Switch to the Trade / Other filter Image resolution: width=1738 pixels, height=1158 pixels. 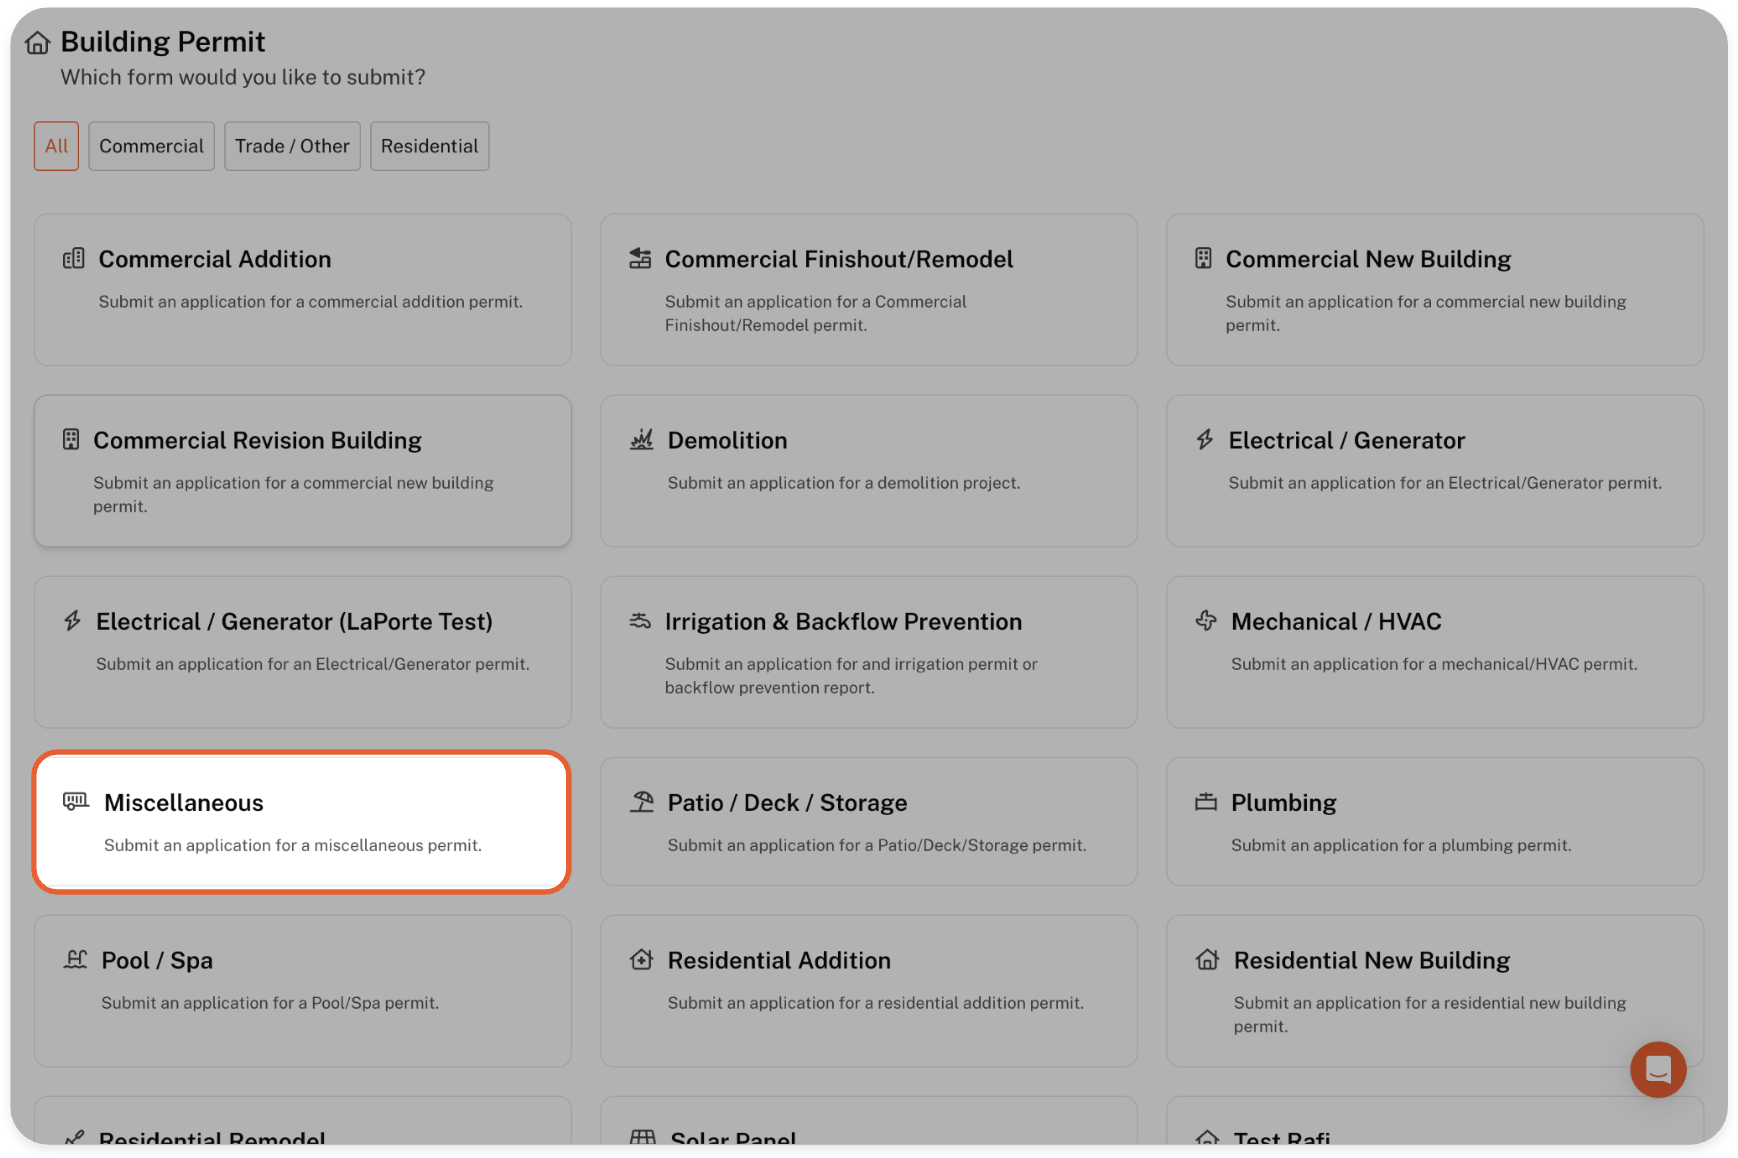[x=292, y=146]
